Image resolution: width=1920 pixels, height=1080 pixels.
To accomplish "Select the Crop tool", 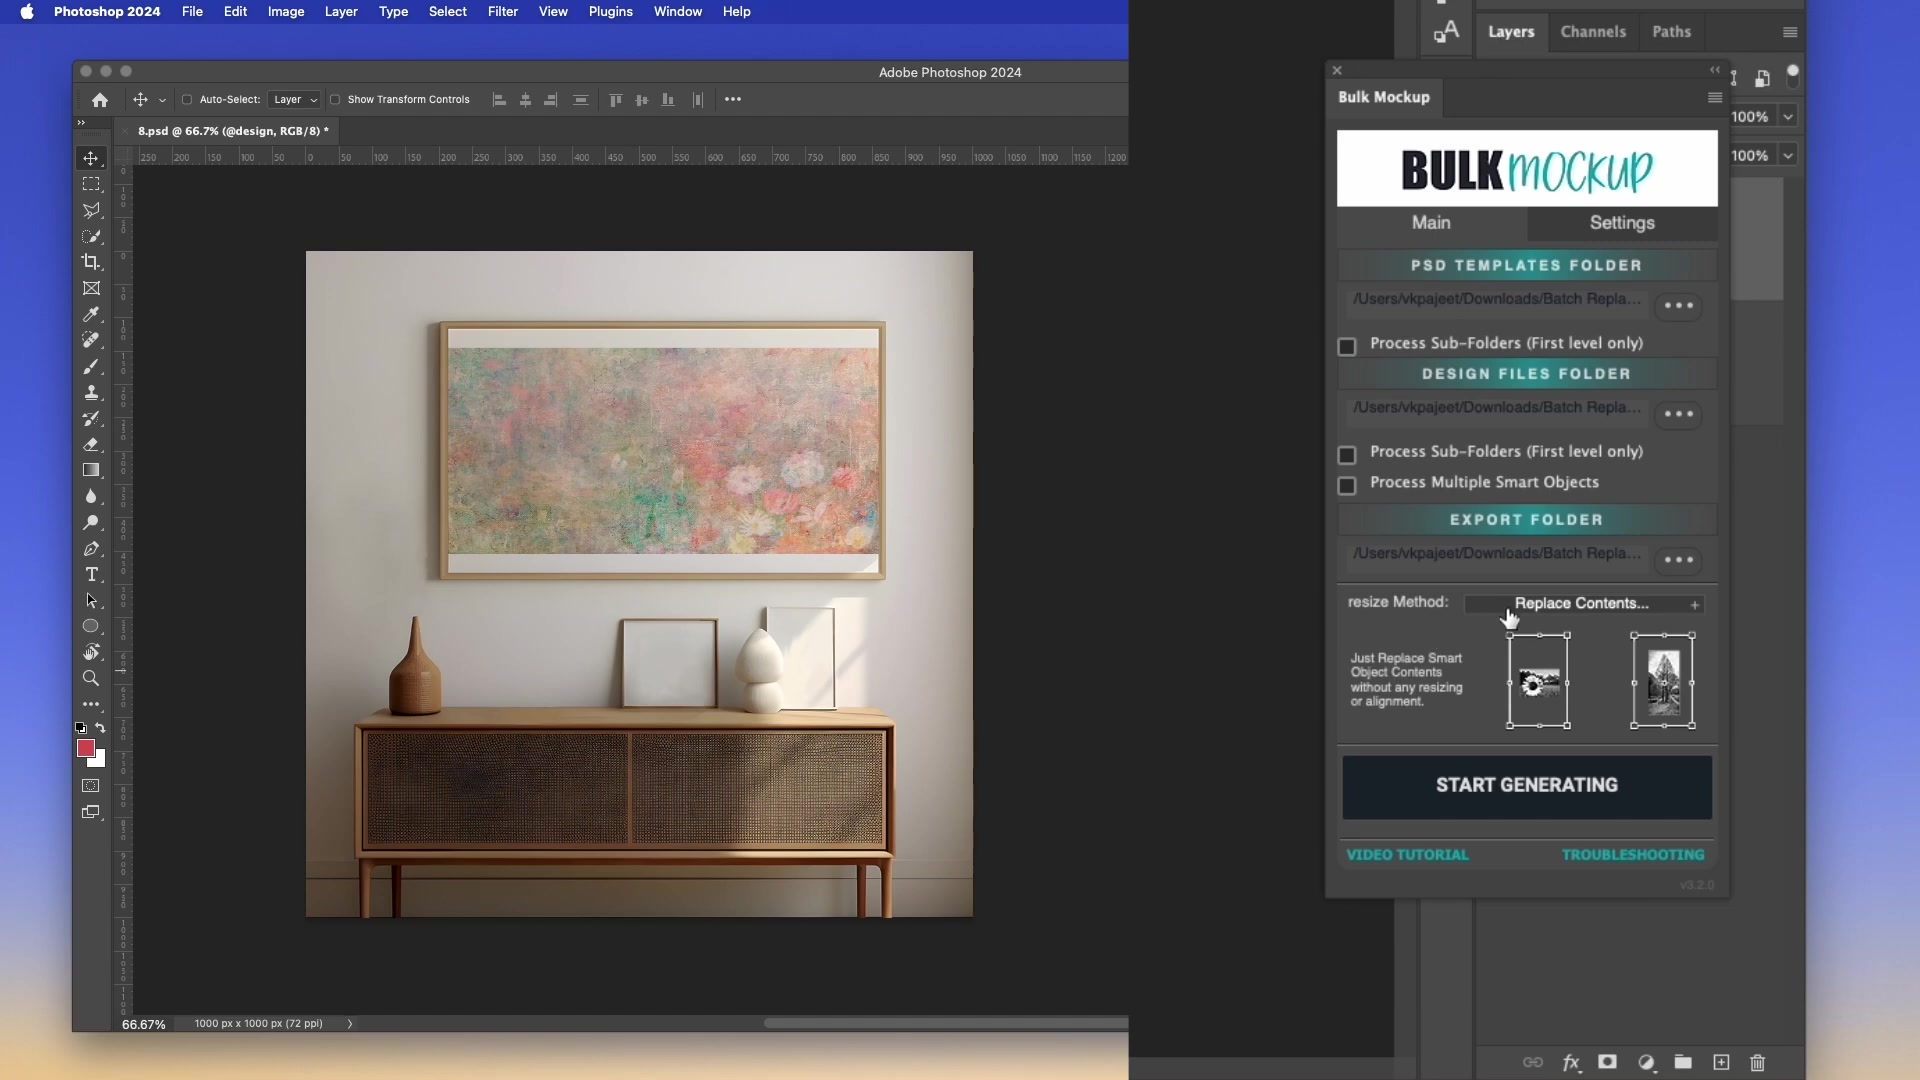I will [91, 262].
